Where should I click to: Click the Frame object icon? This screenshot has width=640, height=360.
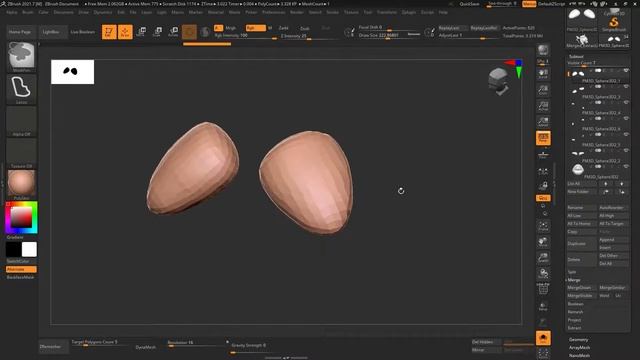tap(543, 226)
